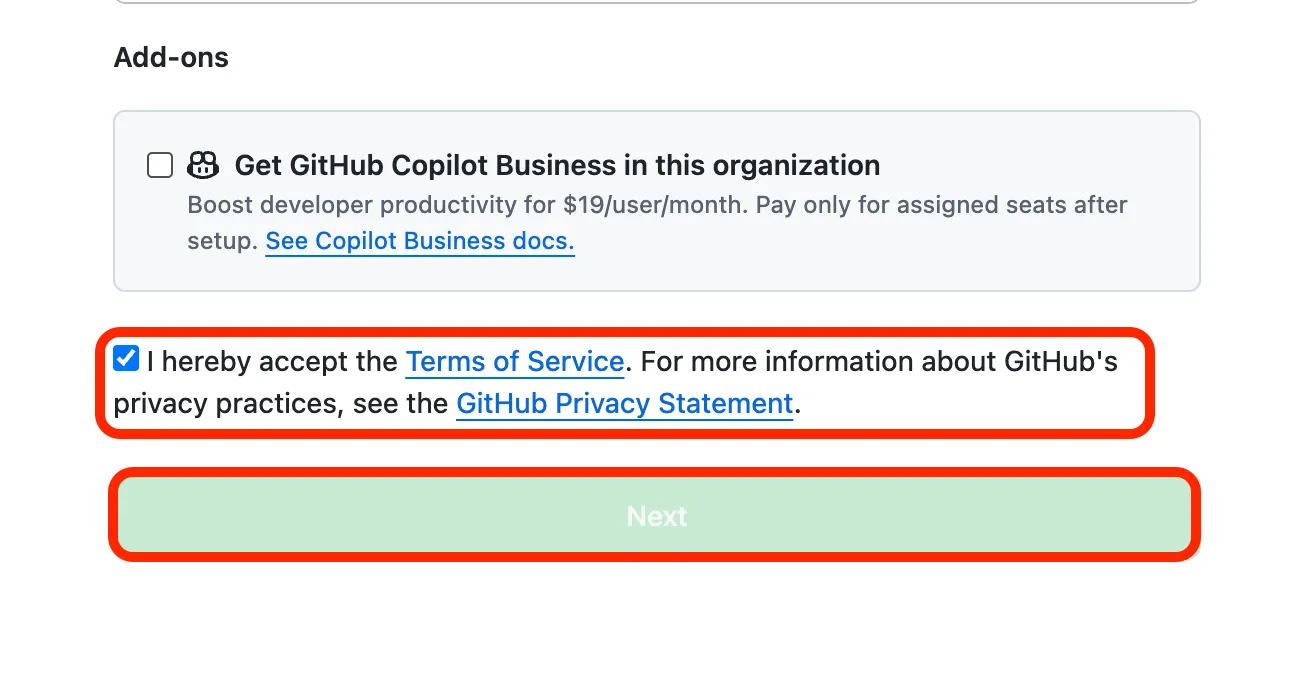The image size is (1300, 682).
Task: Open the GitHub Privacy Statement link
Action: (x=624, y=404)
